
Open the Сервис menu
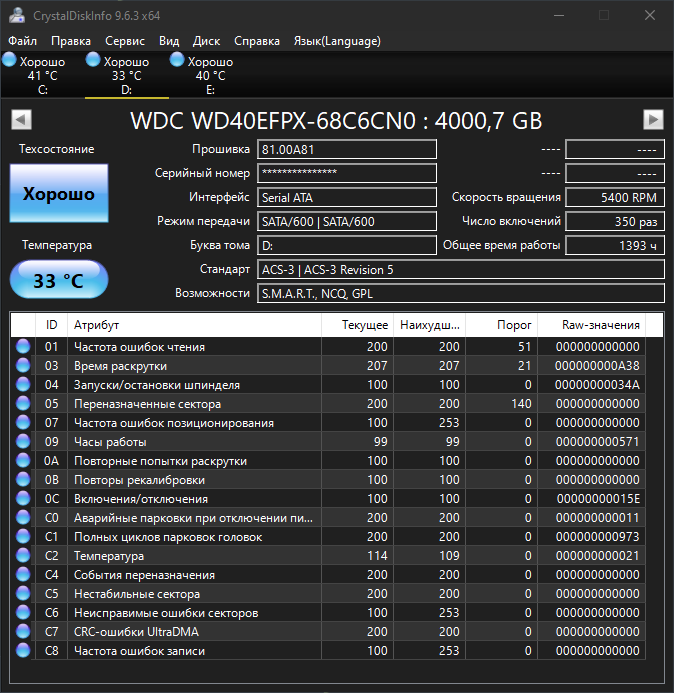[125, 41]
